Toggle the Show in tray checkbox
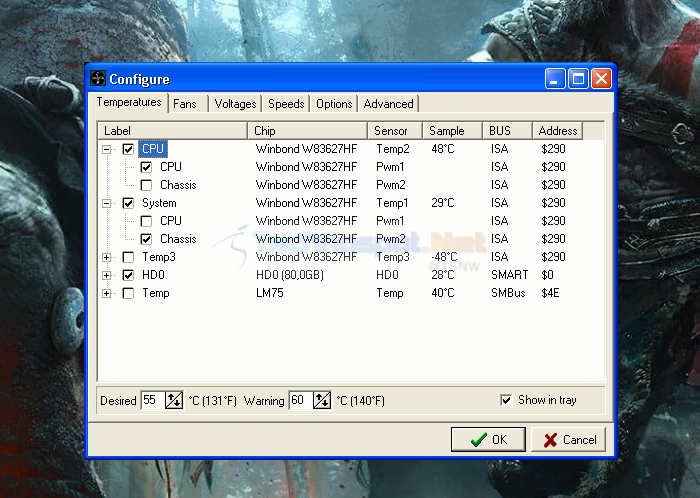 (506, 400)
